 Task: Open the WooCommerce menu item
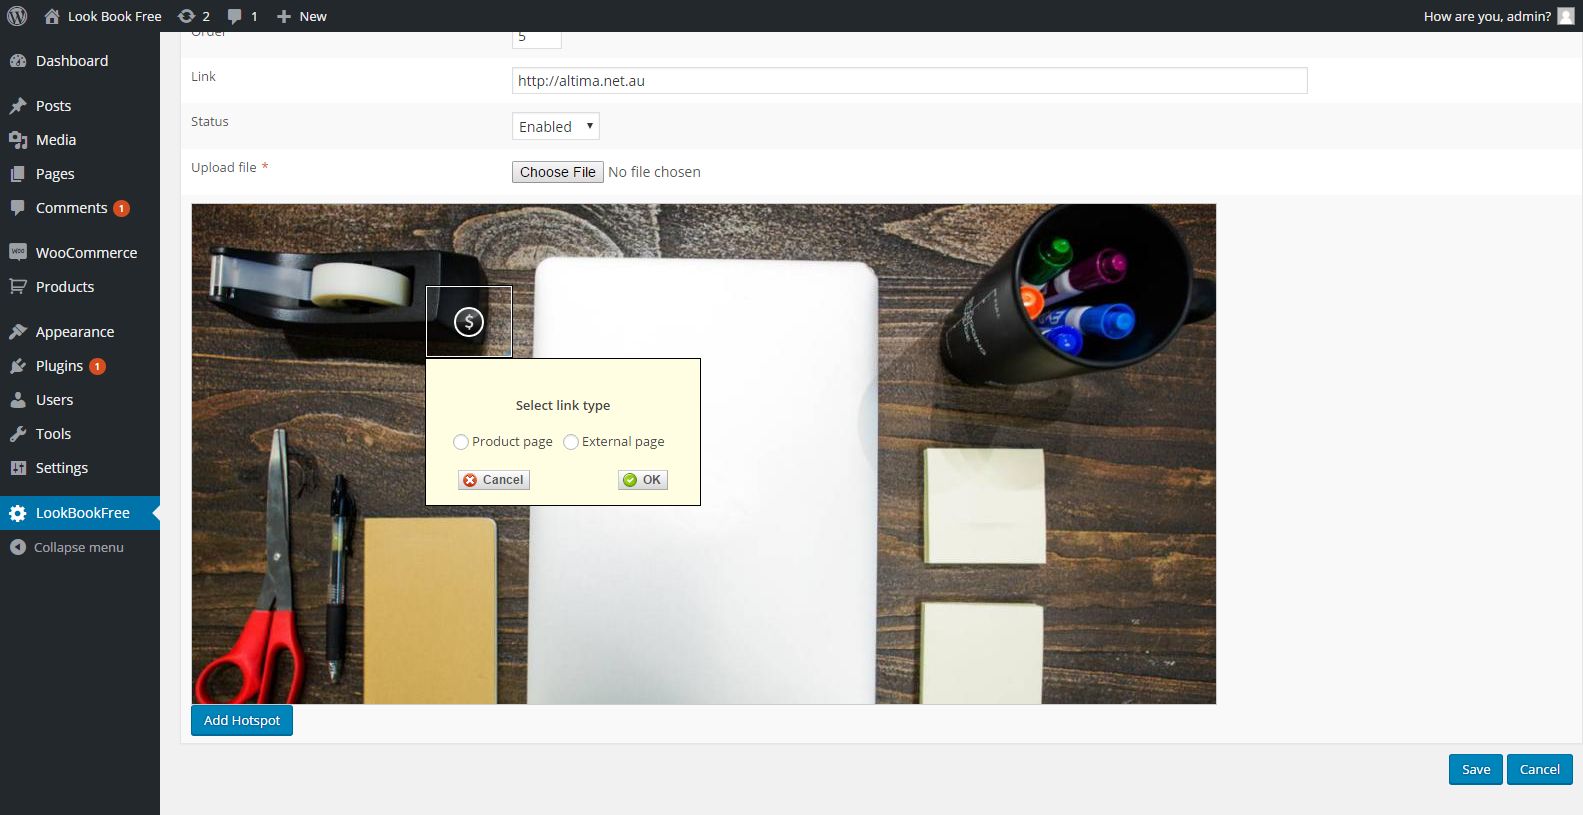(x=86, y=253)
